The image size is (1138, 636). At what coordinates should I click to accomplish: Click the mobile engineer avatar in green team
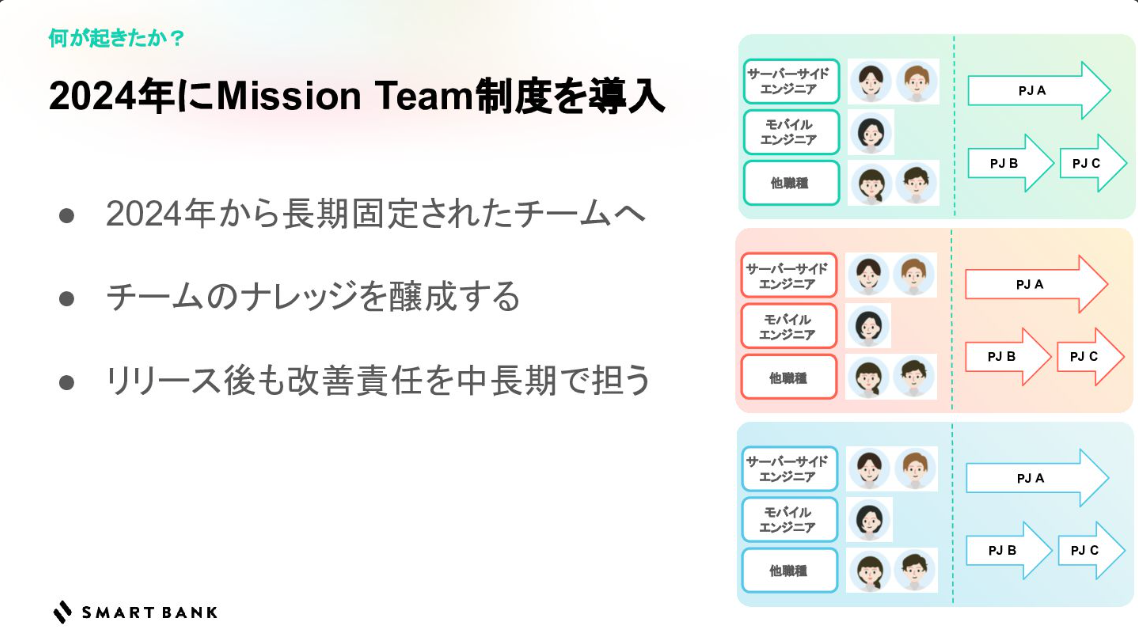[871, 132]
